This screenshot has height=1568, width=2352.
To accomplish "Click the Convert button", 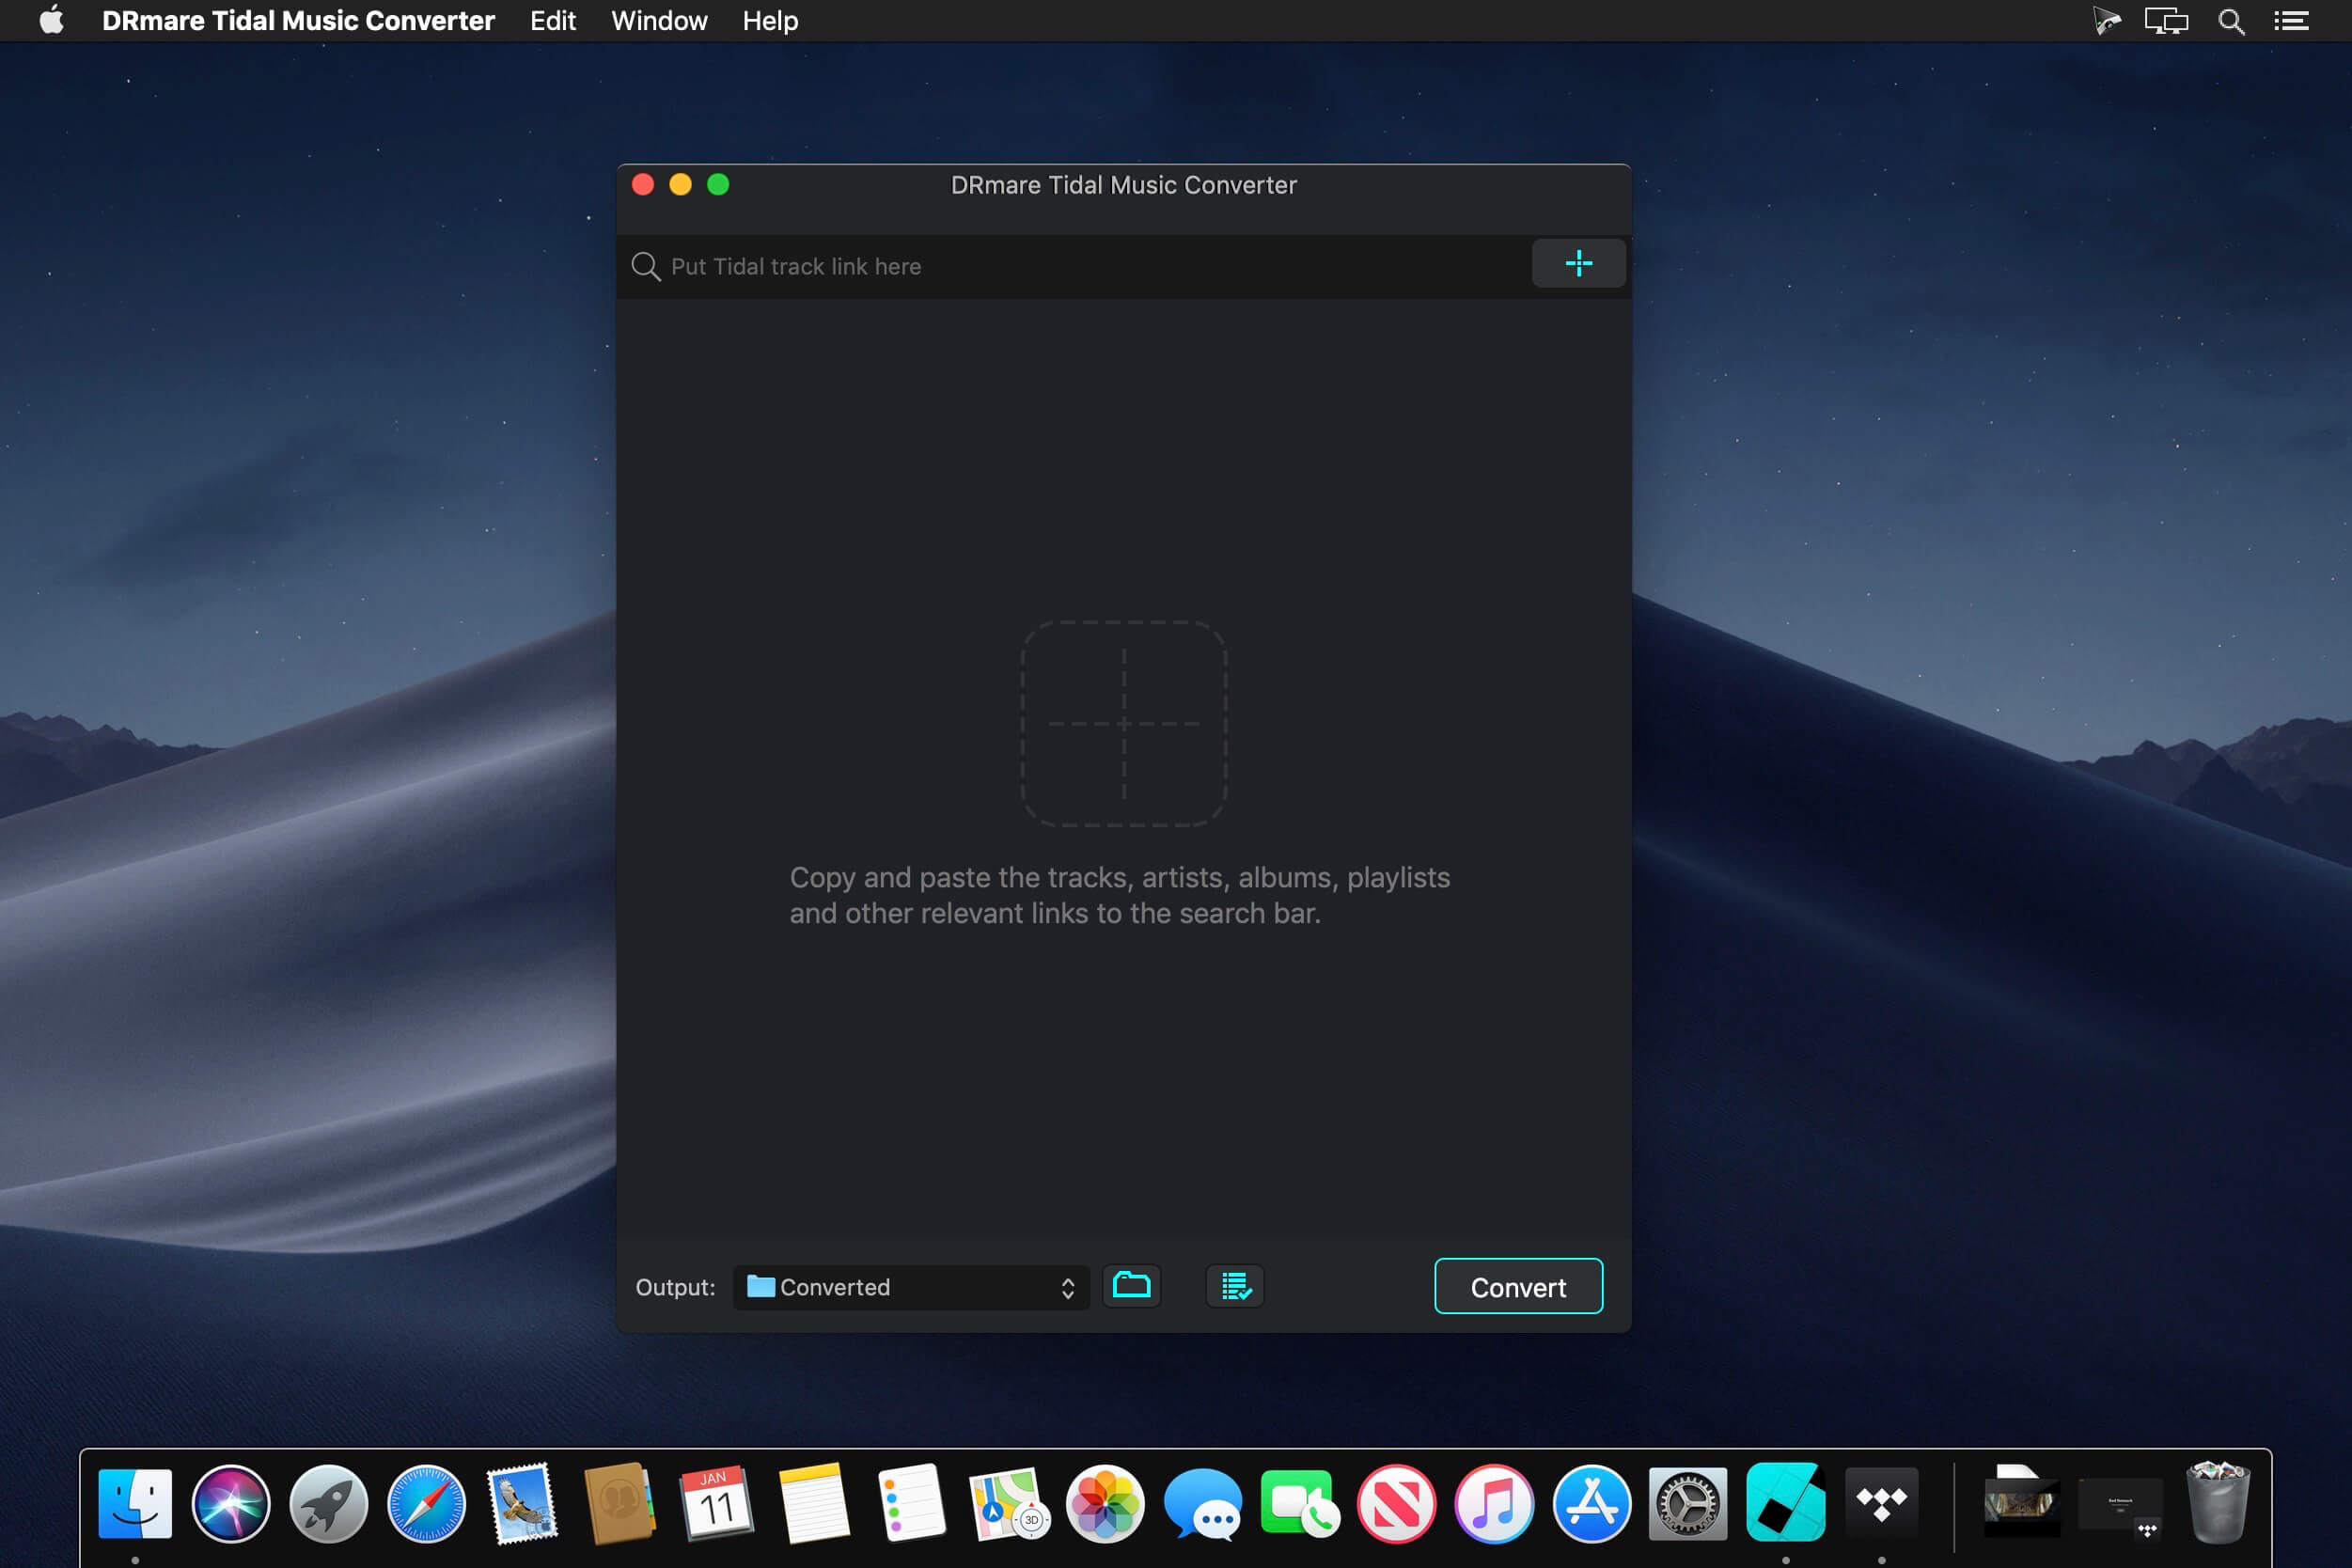I will [1517, 1287].
